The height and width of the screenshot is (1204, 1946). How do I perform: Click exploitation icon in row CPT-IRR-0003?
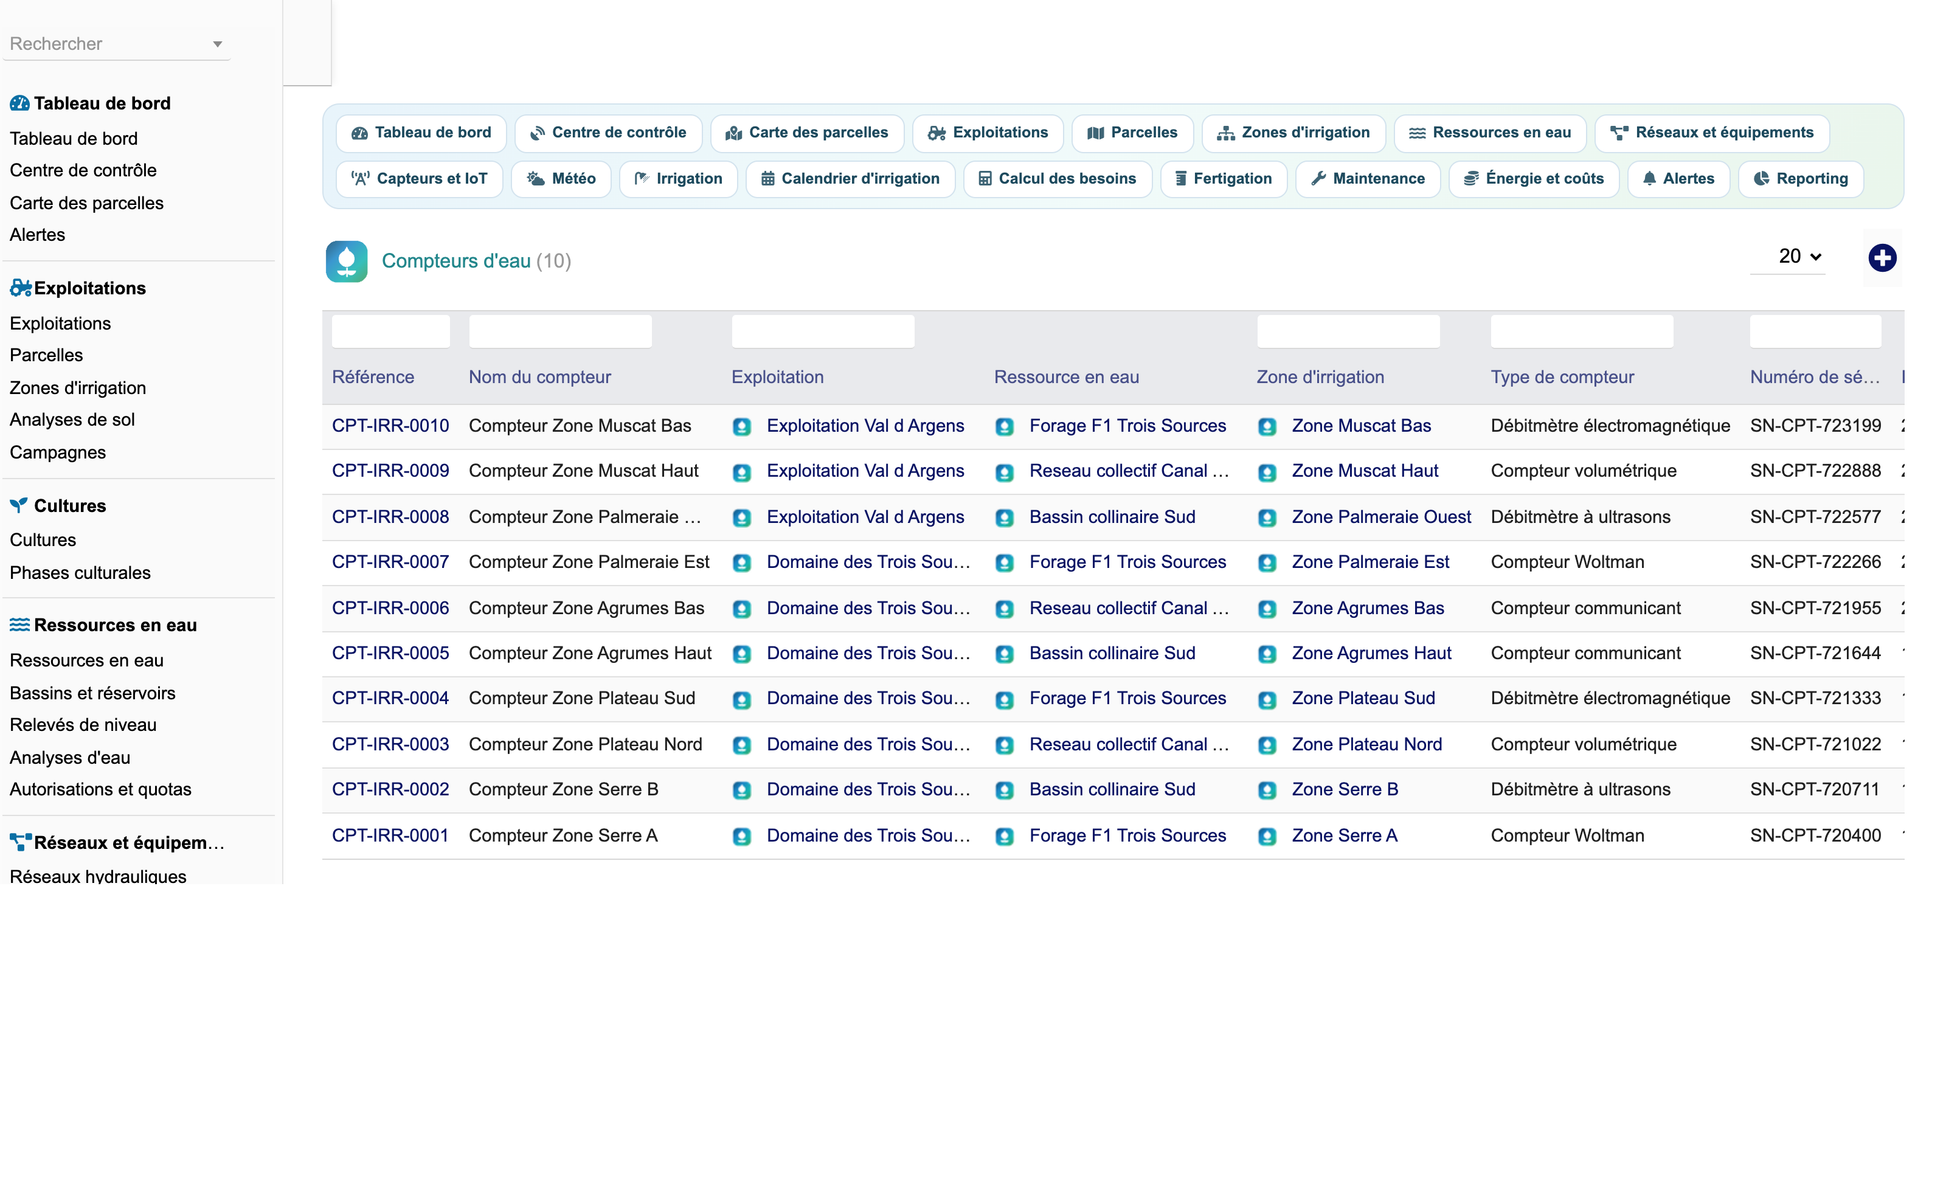pos(742,745)
